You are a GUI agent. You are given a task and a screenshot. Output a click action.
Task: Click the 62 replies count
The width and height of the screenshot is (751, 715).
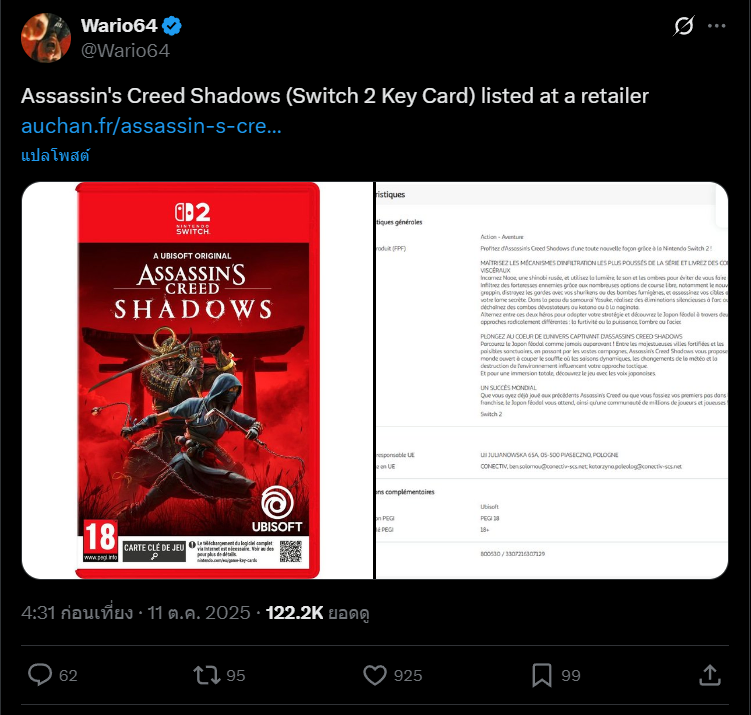[68, 675]
